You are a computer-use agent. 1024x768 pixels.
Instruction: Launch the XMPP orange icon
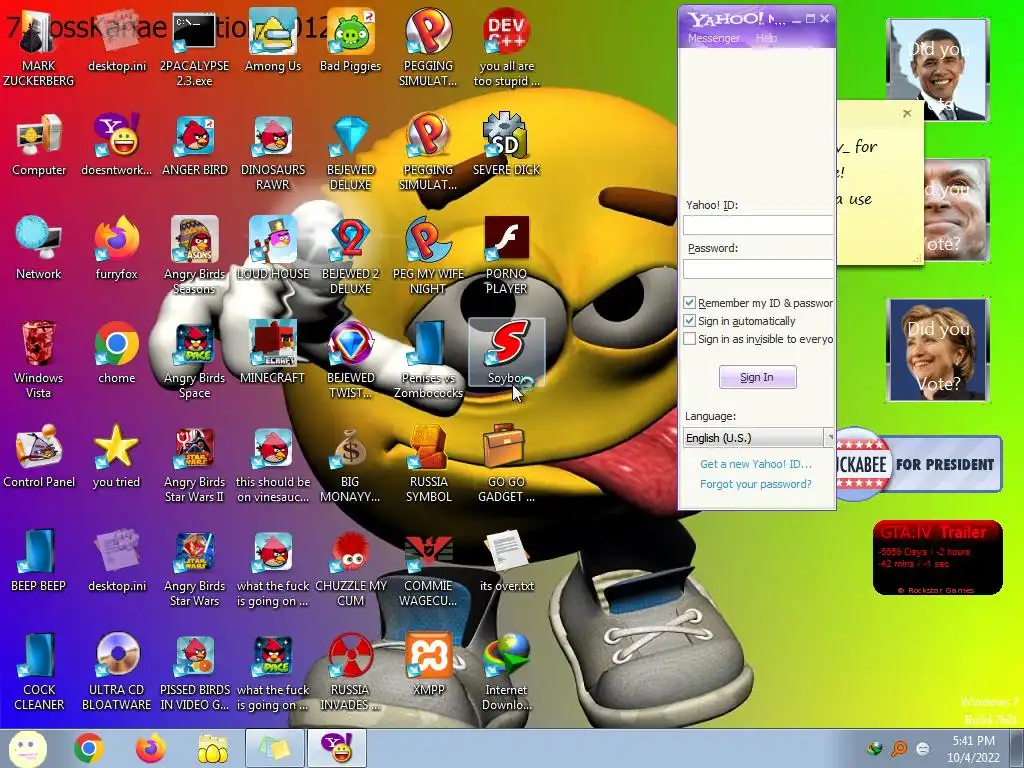coord(428,664)
